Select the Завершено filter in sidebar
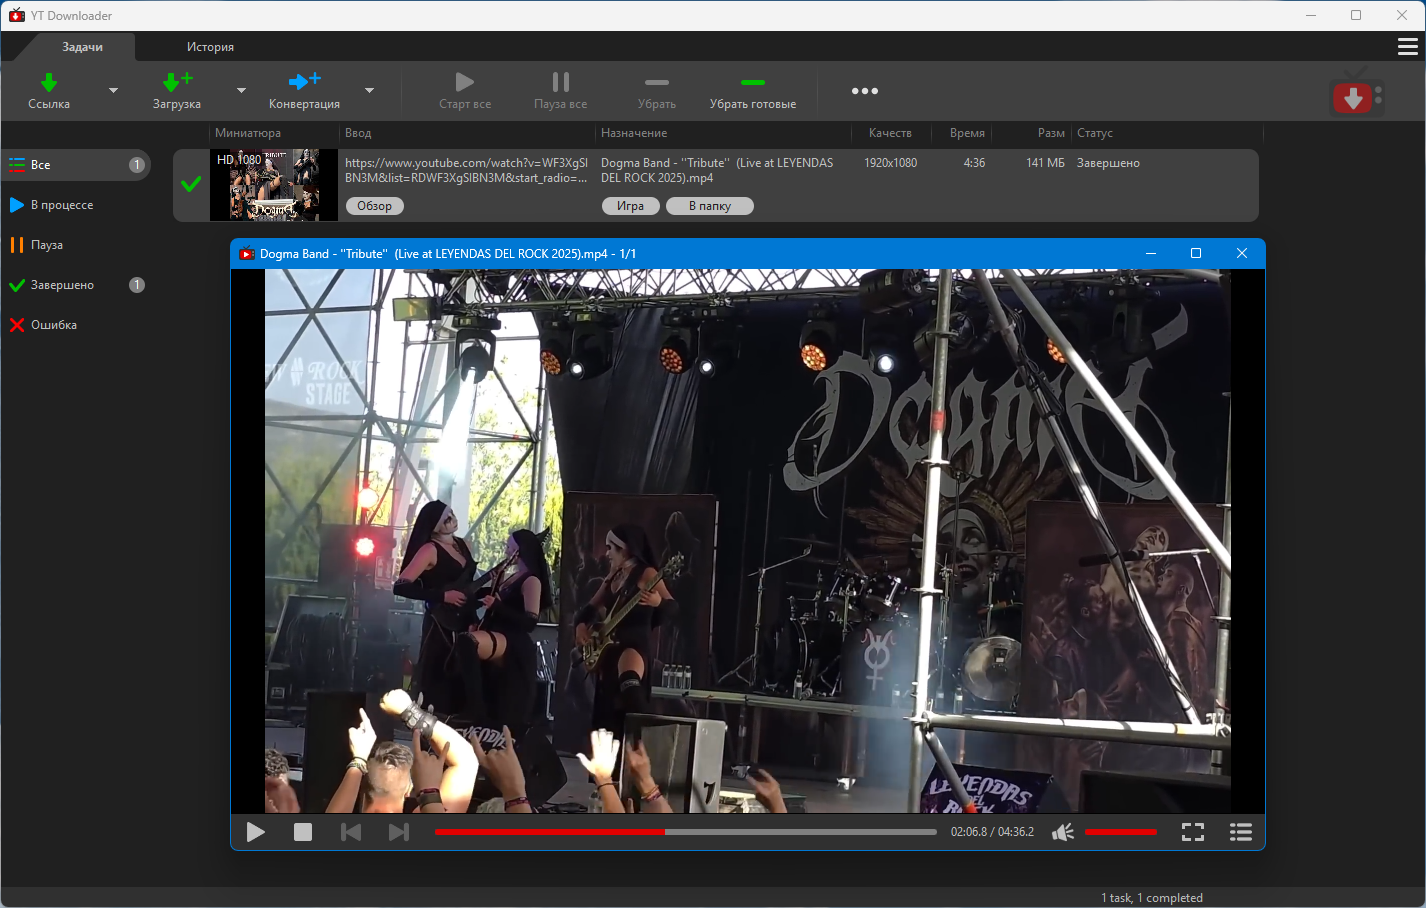The height and width of the screenshot is (908, 1426). [62, 285]
